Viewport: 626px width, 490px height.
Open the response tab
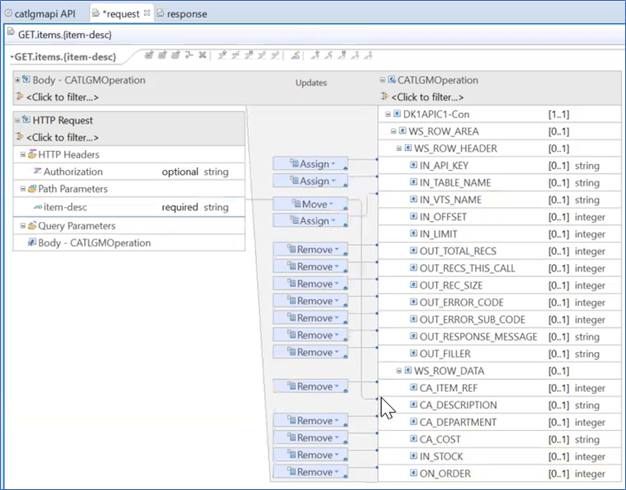click(182, 14)
